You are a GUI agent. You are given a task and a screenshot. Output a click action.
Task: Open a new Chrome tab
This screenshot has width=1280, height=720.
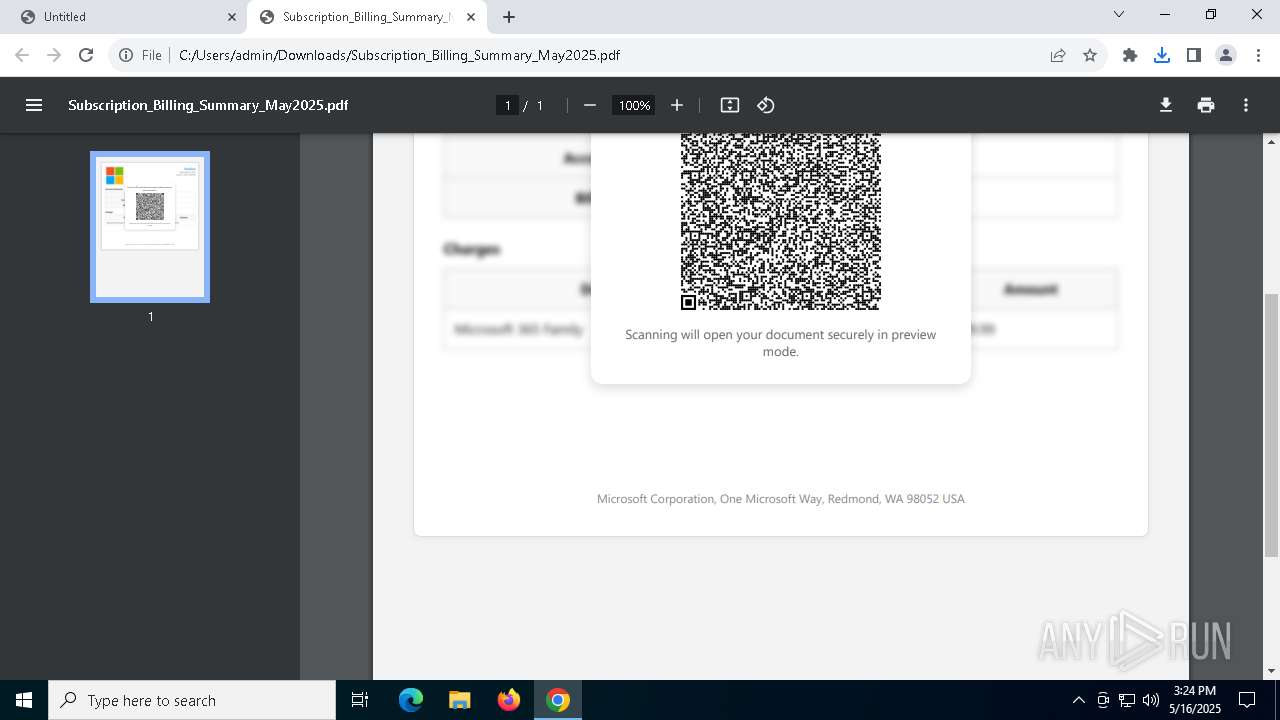509,17
